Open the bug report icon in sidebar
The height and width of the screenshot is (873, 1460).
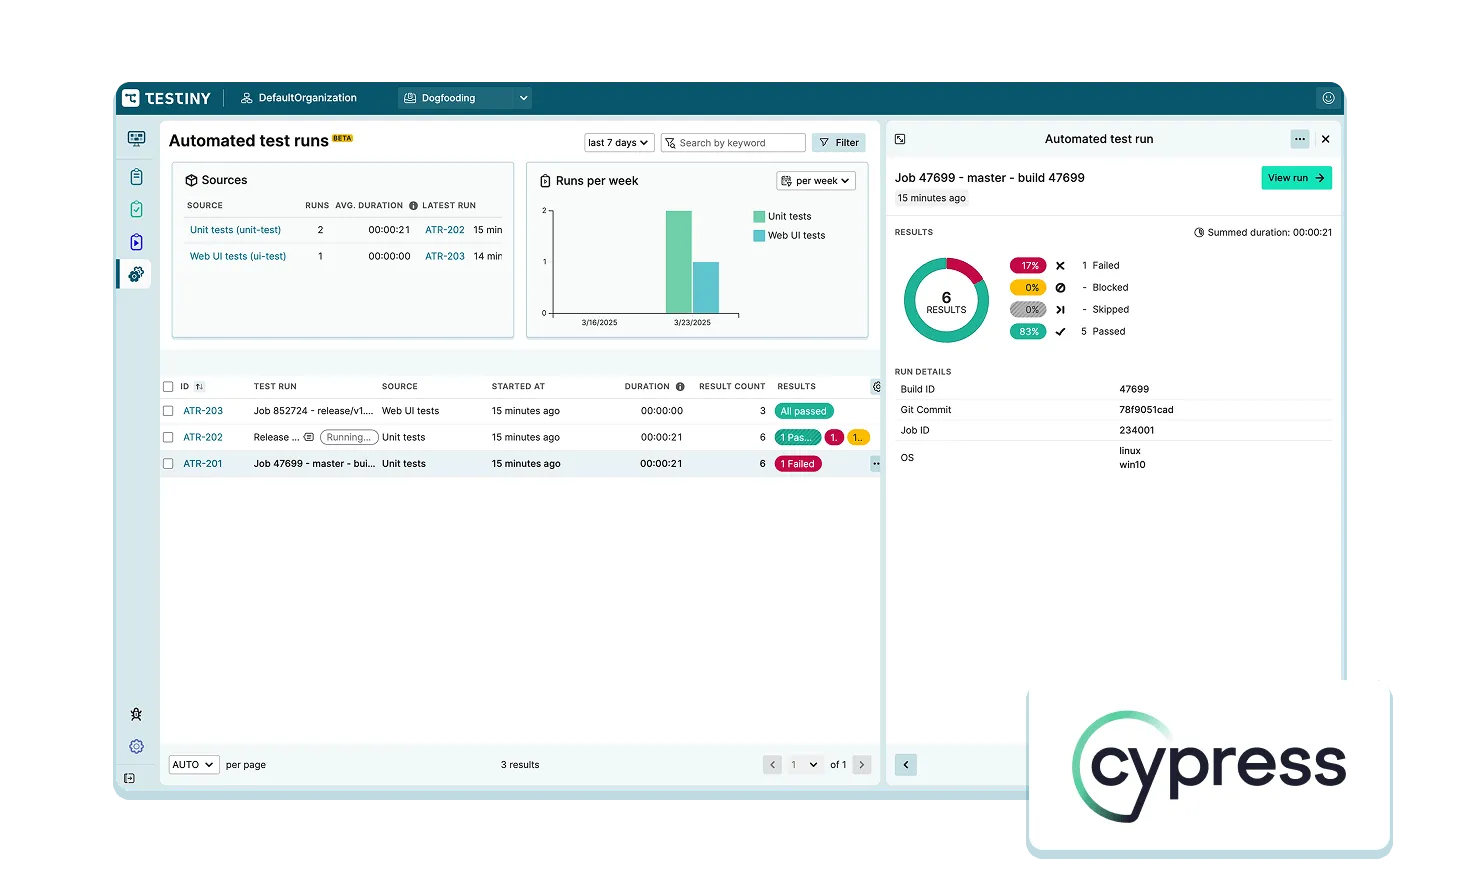pyautogui.click(x=137, y=714)
